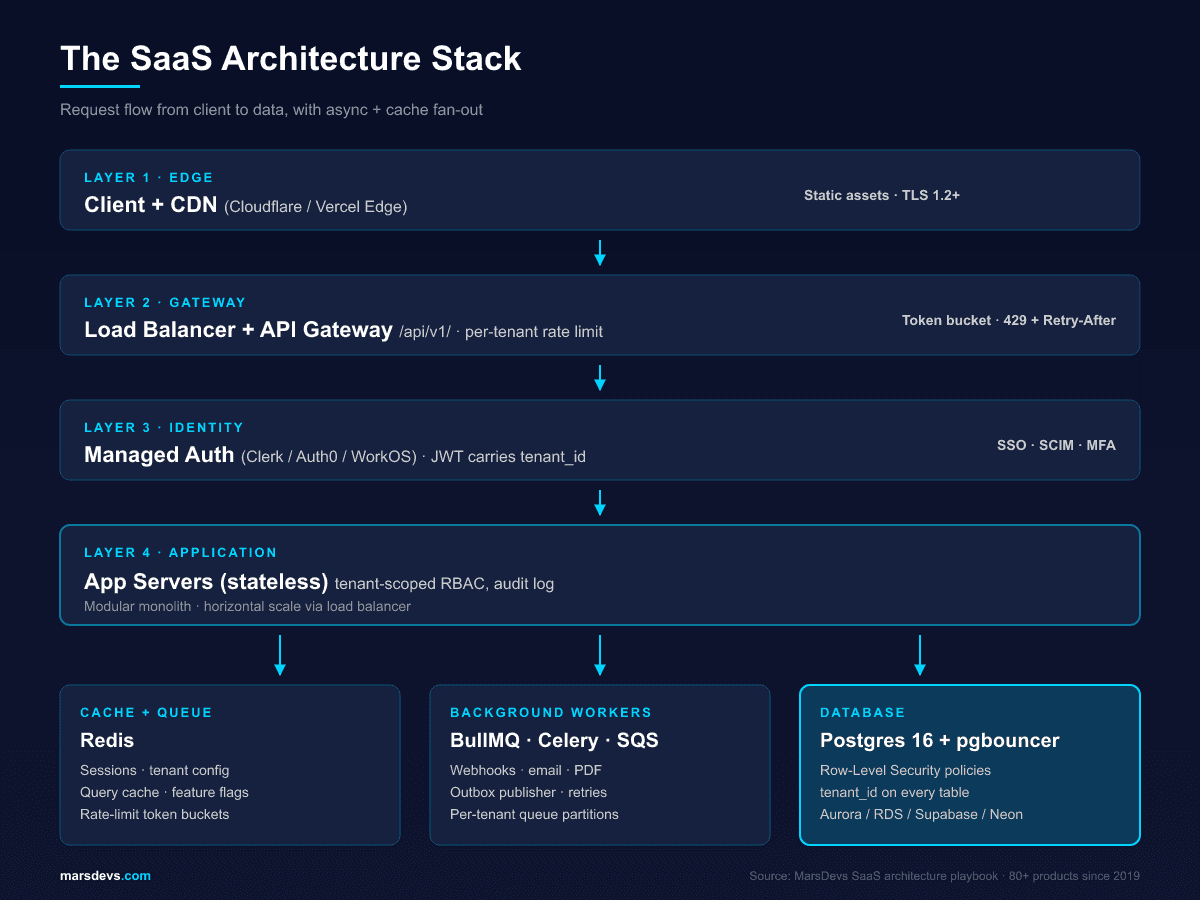Select the 'LAYER 4 · APPLICATION' label
The height and width of the screenshot is (900, 1200).
tap(181, 552)
